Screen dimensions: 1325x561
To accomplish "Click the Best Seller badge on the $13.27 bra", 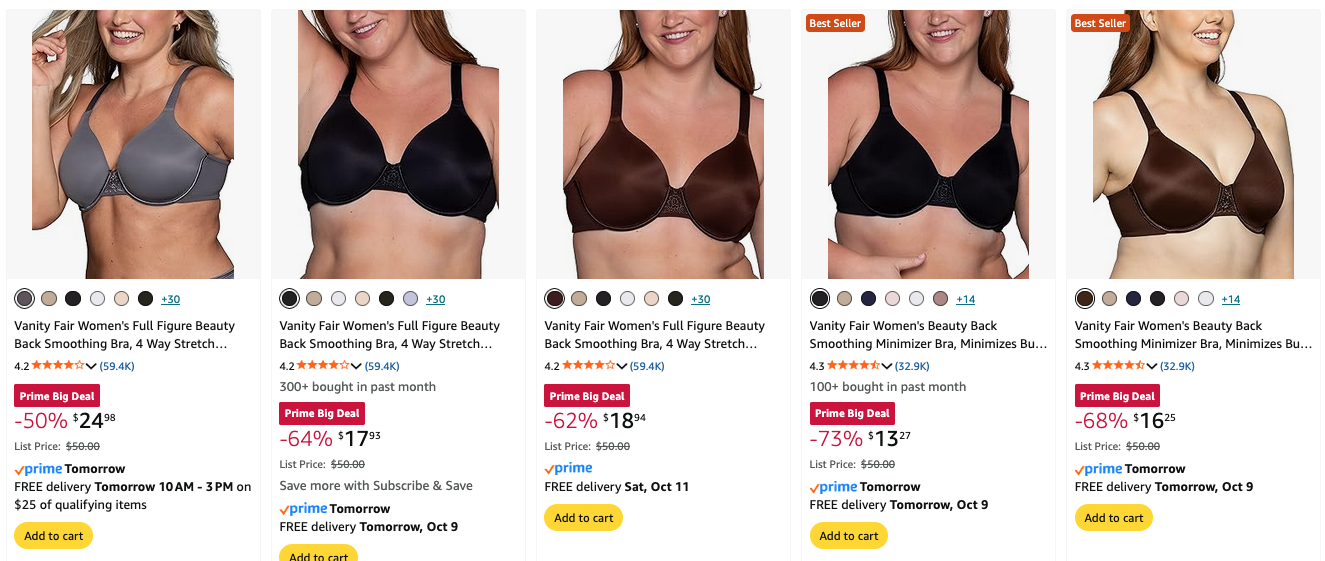I will (834, 23).
